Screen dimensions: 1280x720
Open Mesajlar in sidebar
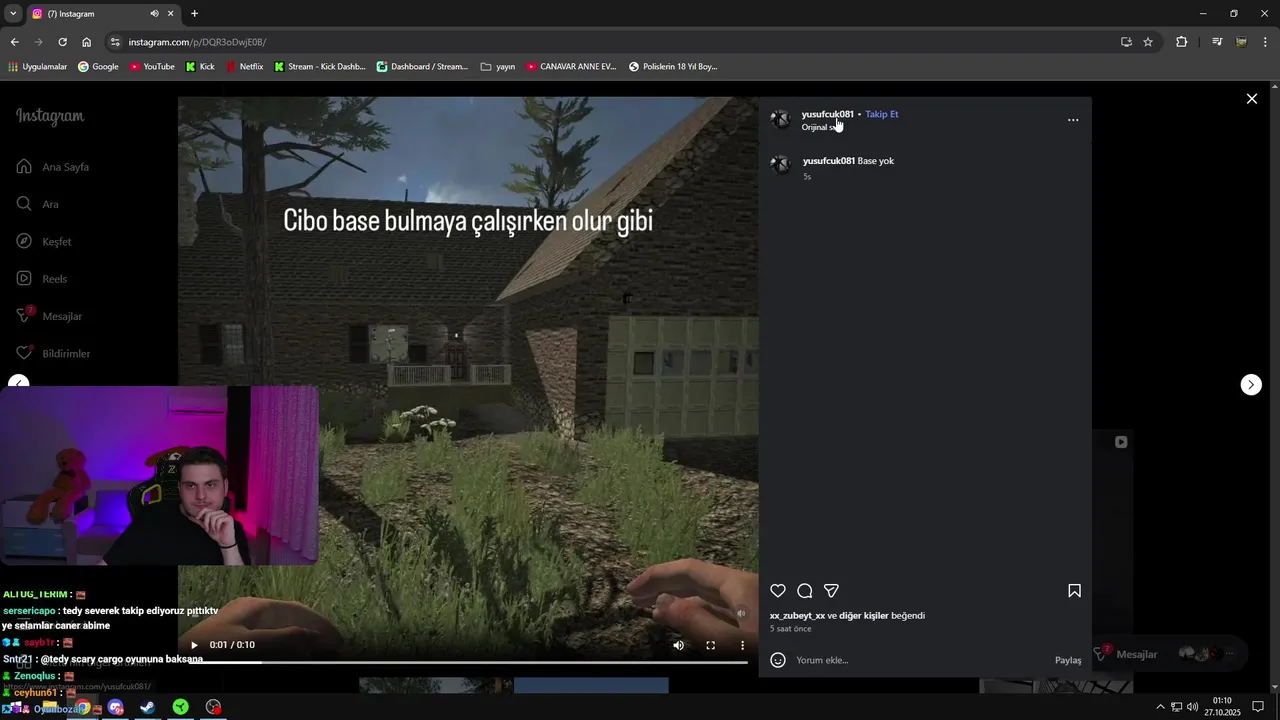(x=49, y=316)
